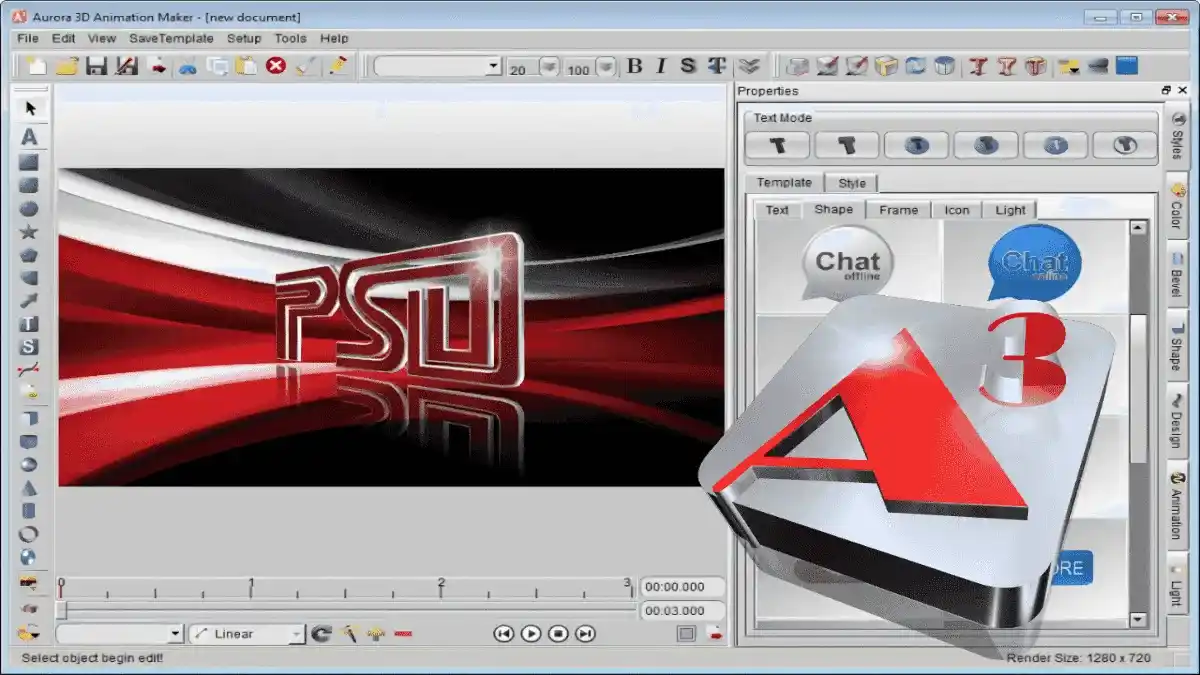Open the Setup menu

244,38
